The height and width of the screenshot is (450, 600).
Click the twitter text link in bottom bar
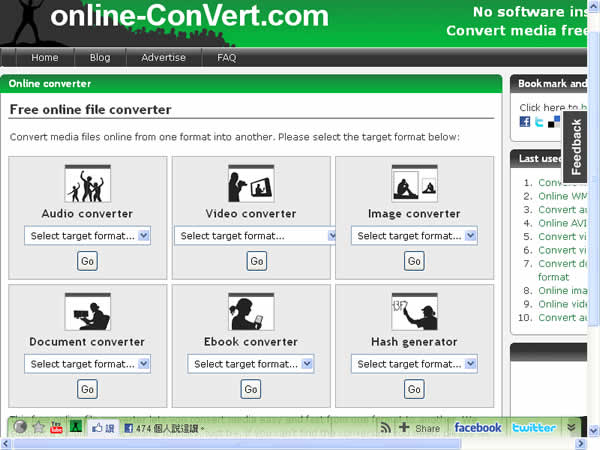(534, 427)
